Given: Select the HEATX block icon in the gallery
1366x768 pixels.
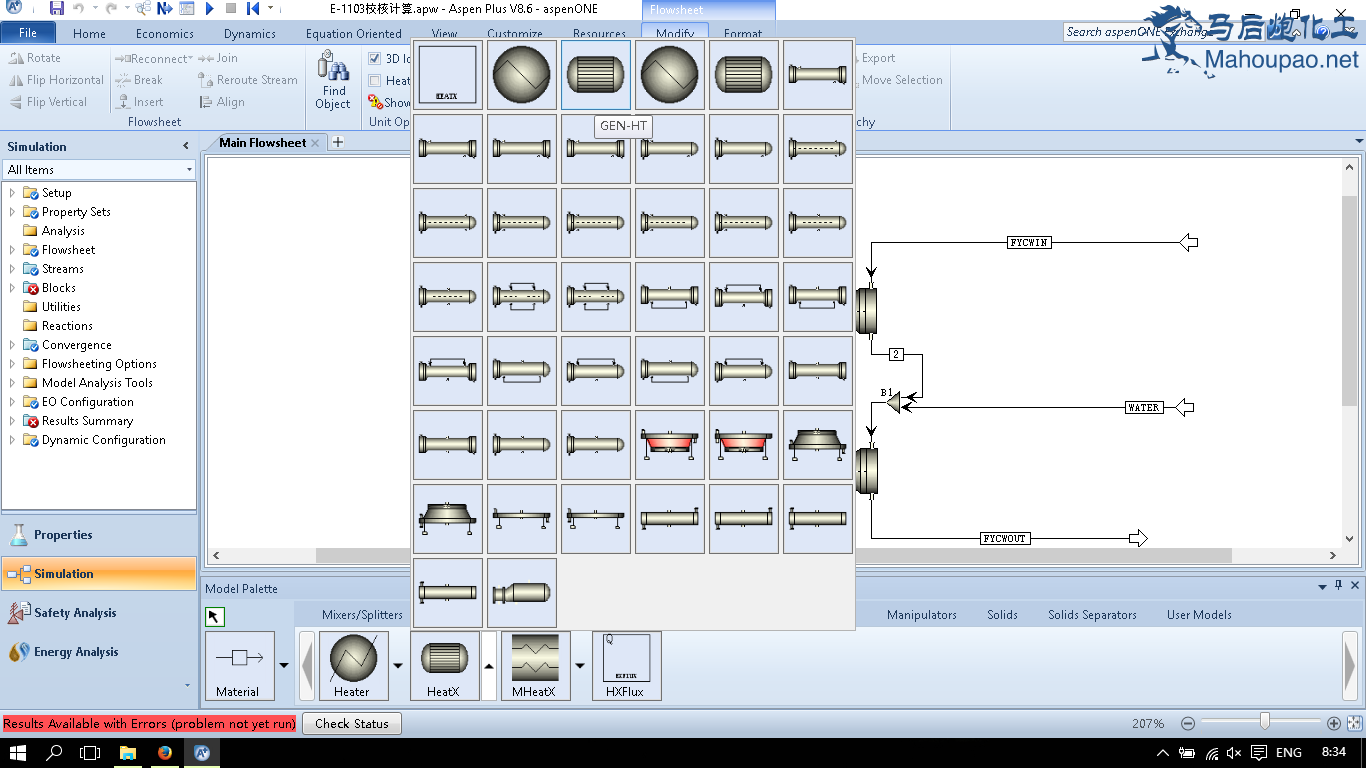Looking at the screenshot, I should [x=448, y=75].
